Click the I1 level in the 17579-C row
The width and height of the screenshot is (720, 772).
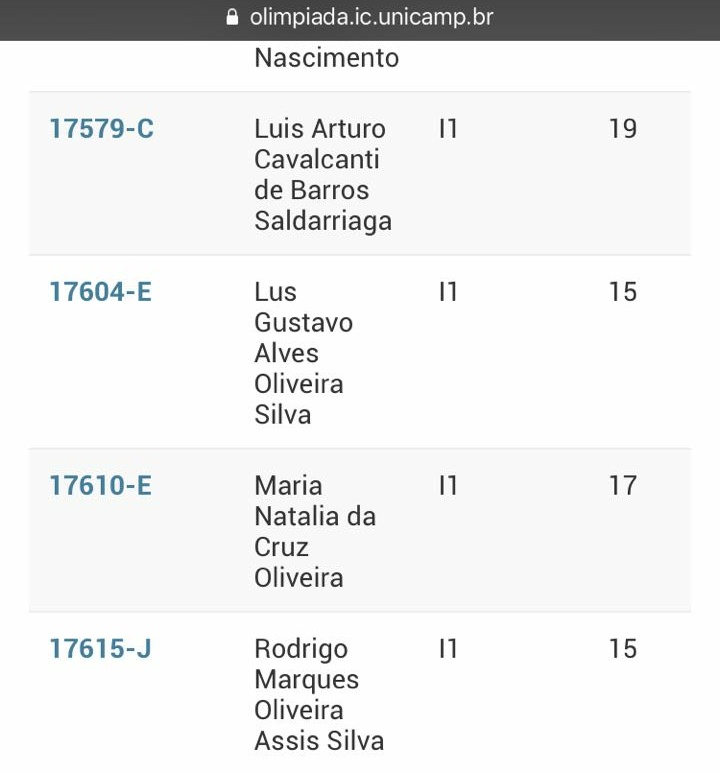[448, 129]
